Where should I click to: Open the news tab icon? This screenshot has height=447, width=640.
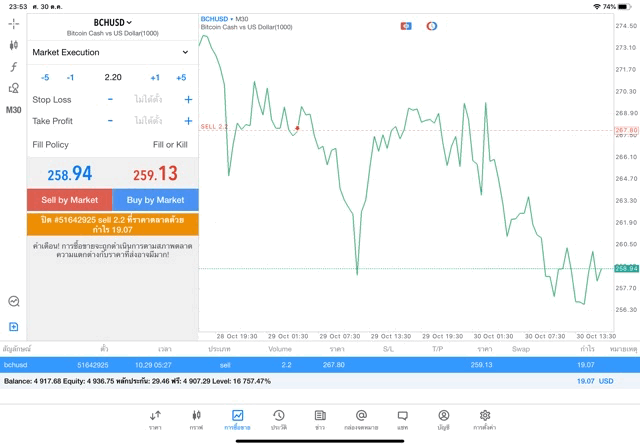(320, 420)
